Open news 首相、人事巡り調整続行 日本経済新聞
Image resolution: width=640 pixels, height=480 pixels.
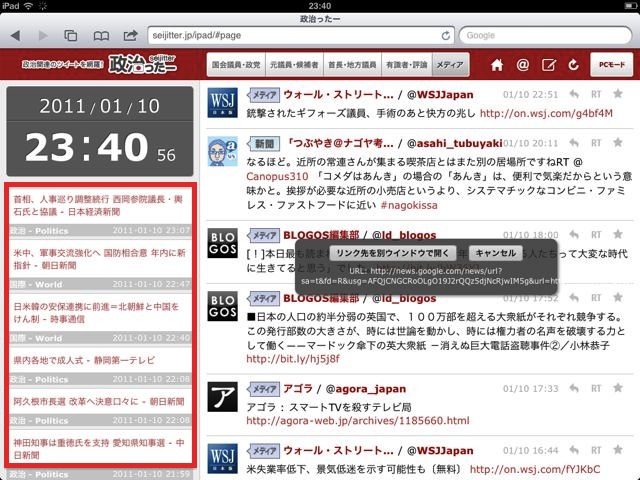[98, 205]
